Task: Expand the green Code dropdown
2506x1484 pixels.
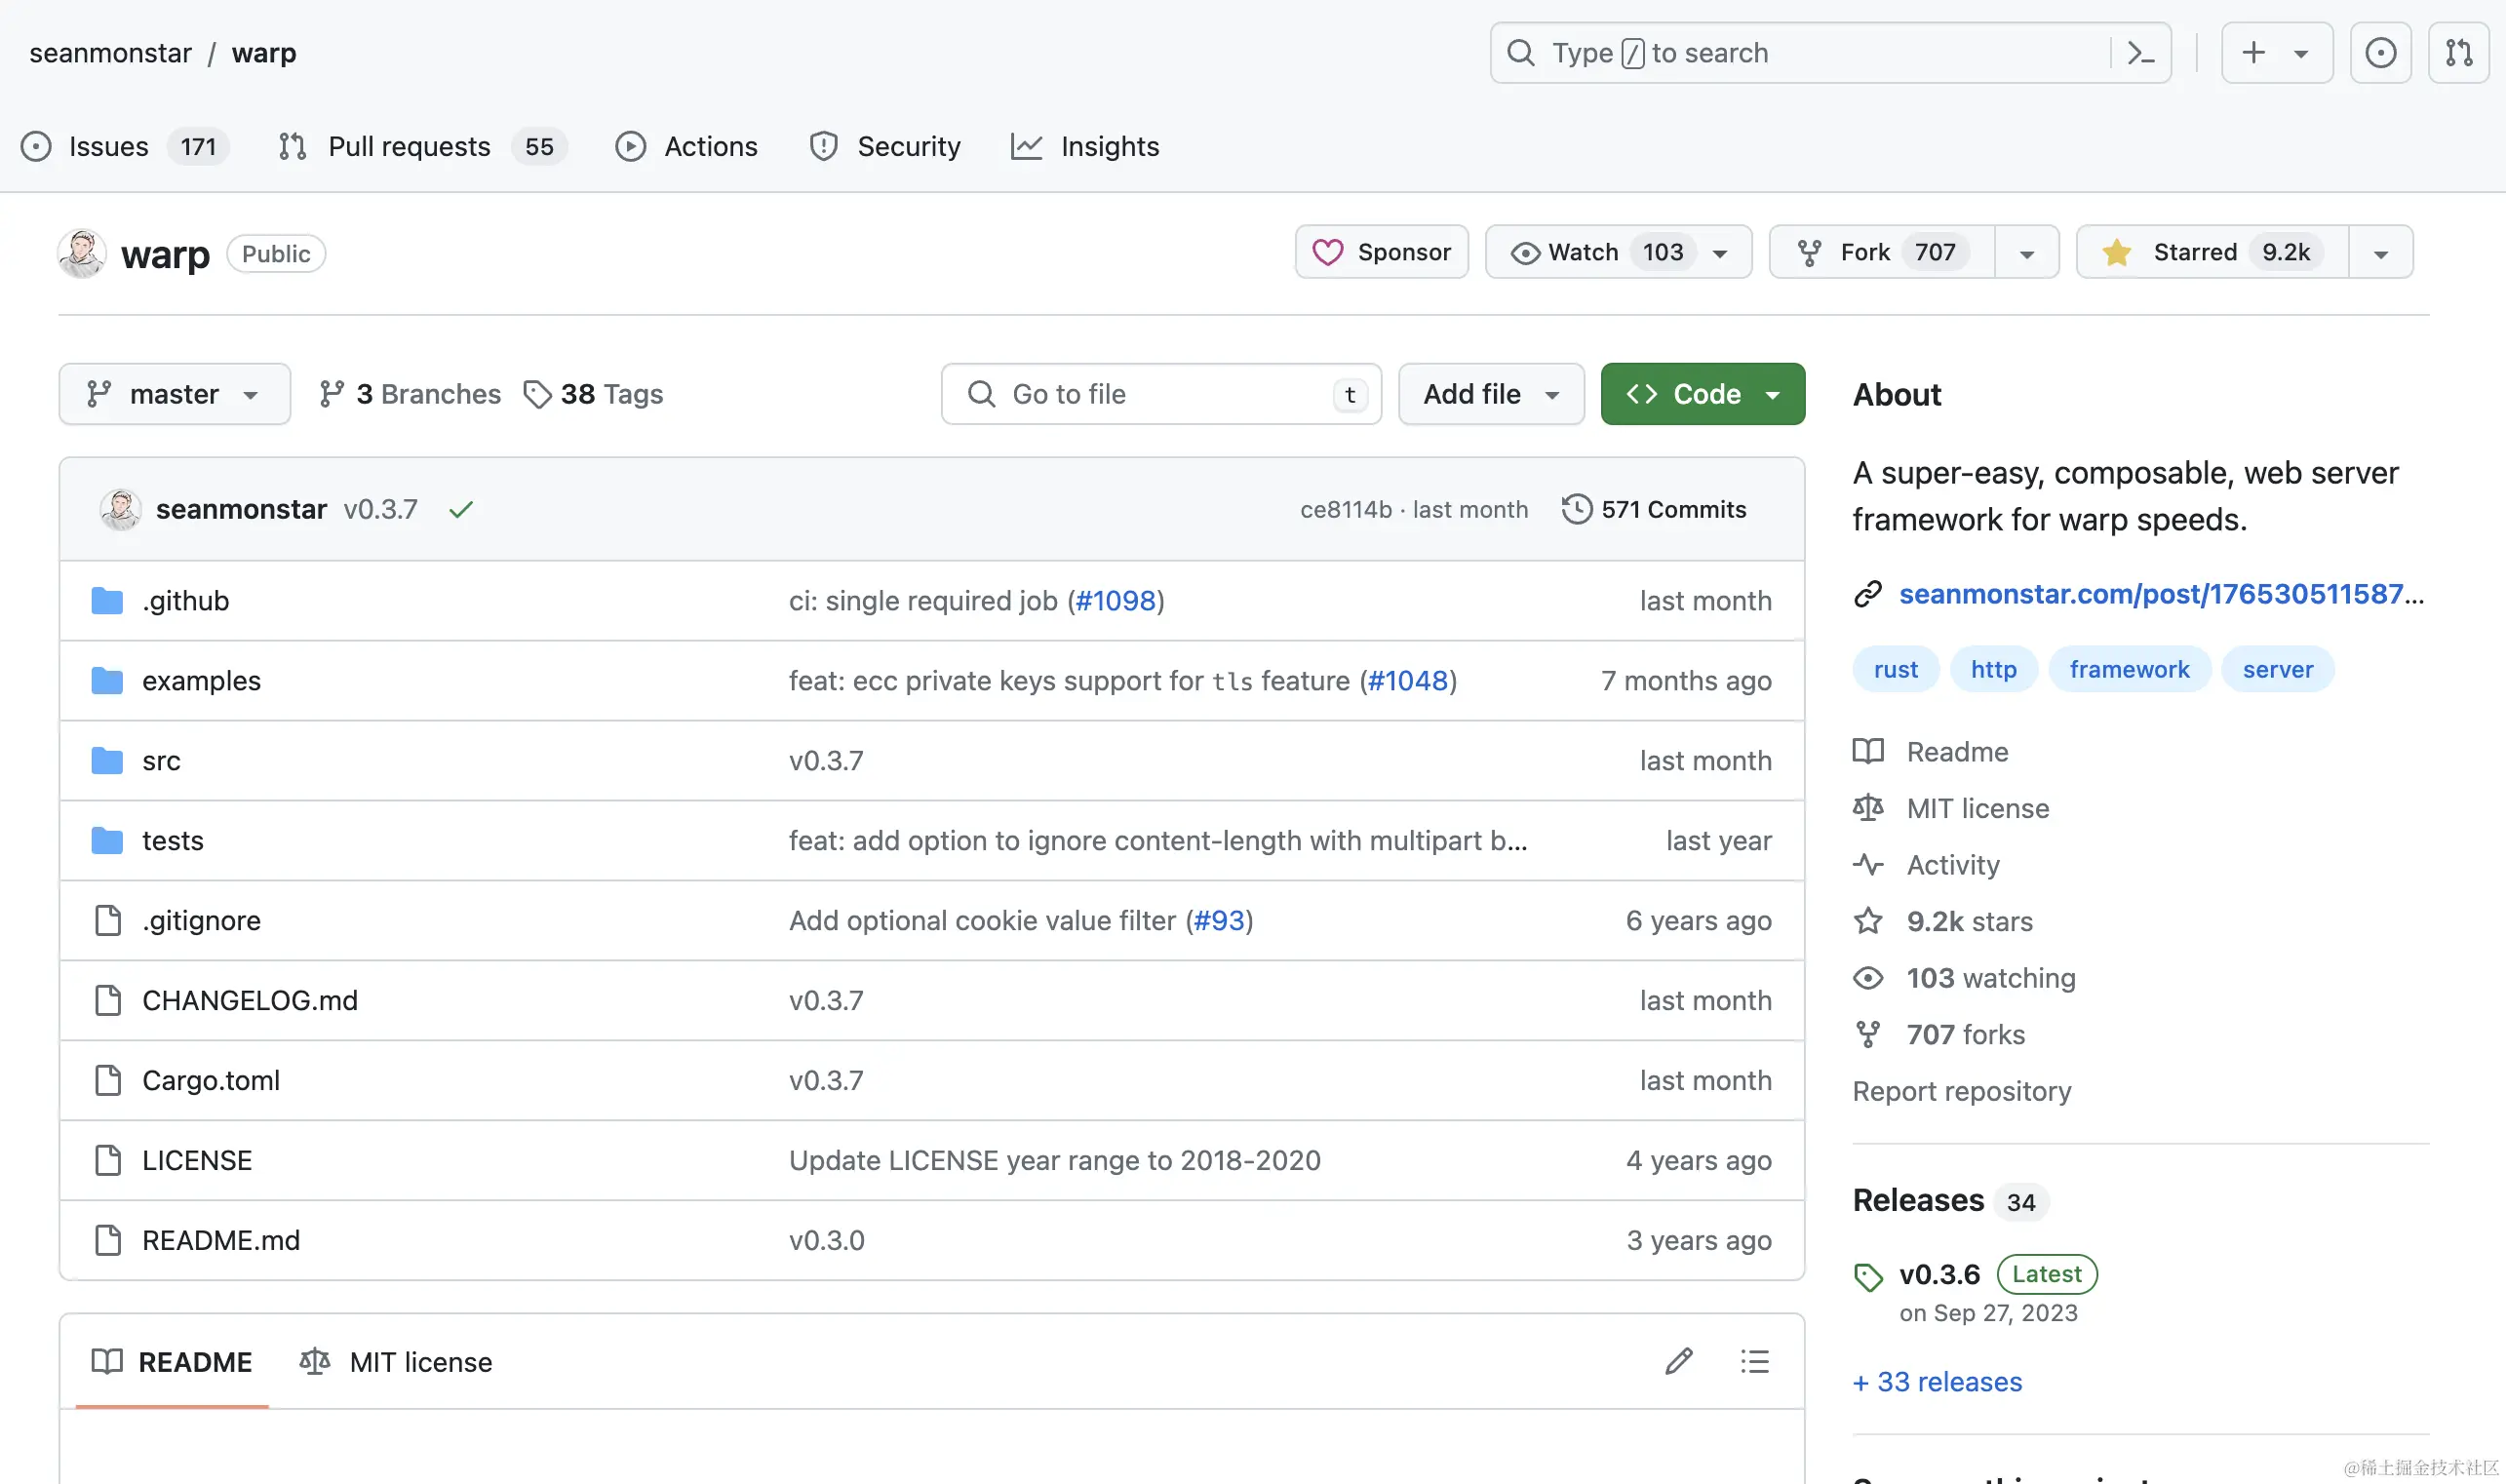Action: pyautogui.click(x=1702, y=394)
